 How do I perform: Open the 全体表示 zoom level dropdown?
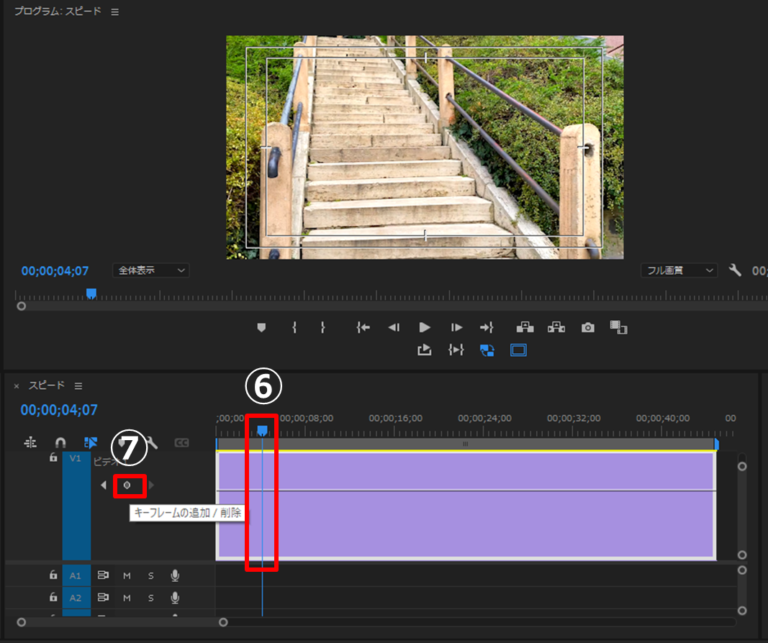tap(151, 270)
